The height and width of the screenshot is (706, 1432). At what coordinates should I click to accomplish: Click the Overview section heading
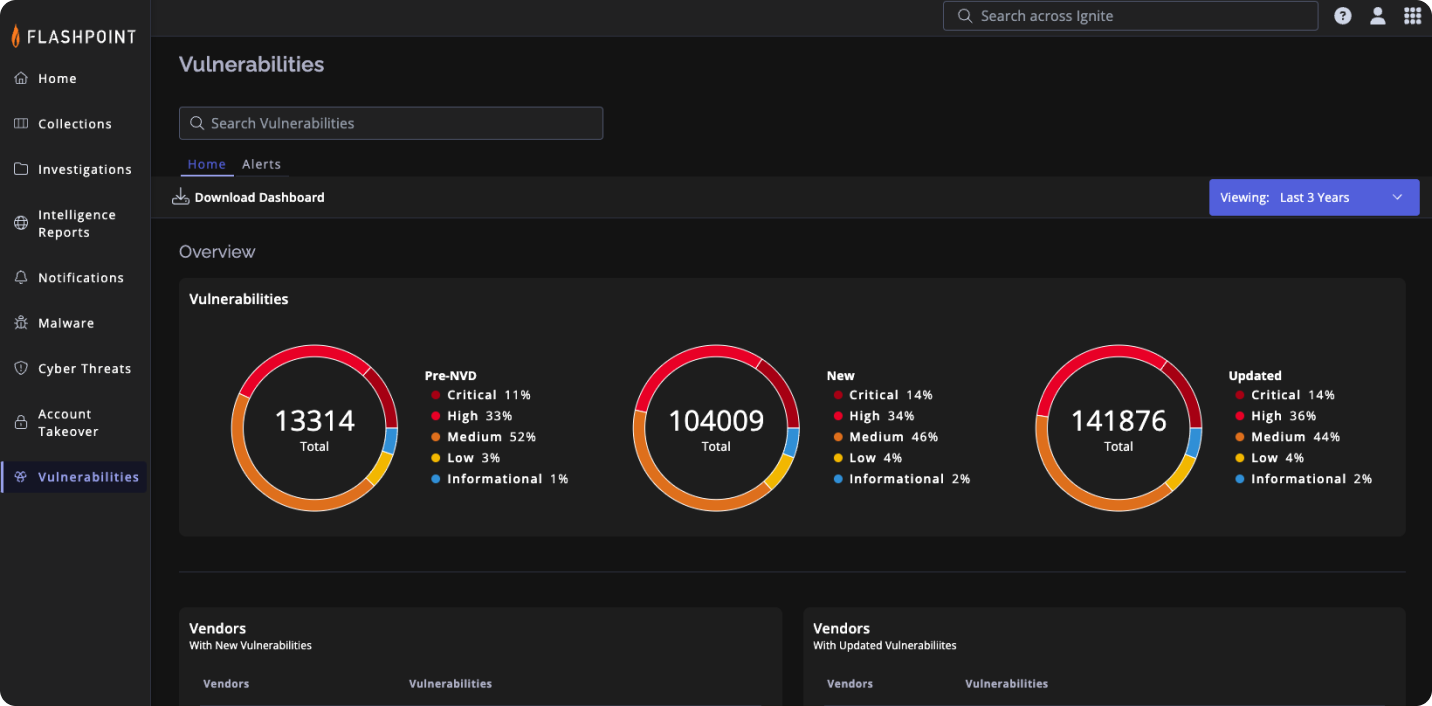pyautogui.click(x=217, y=252)
